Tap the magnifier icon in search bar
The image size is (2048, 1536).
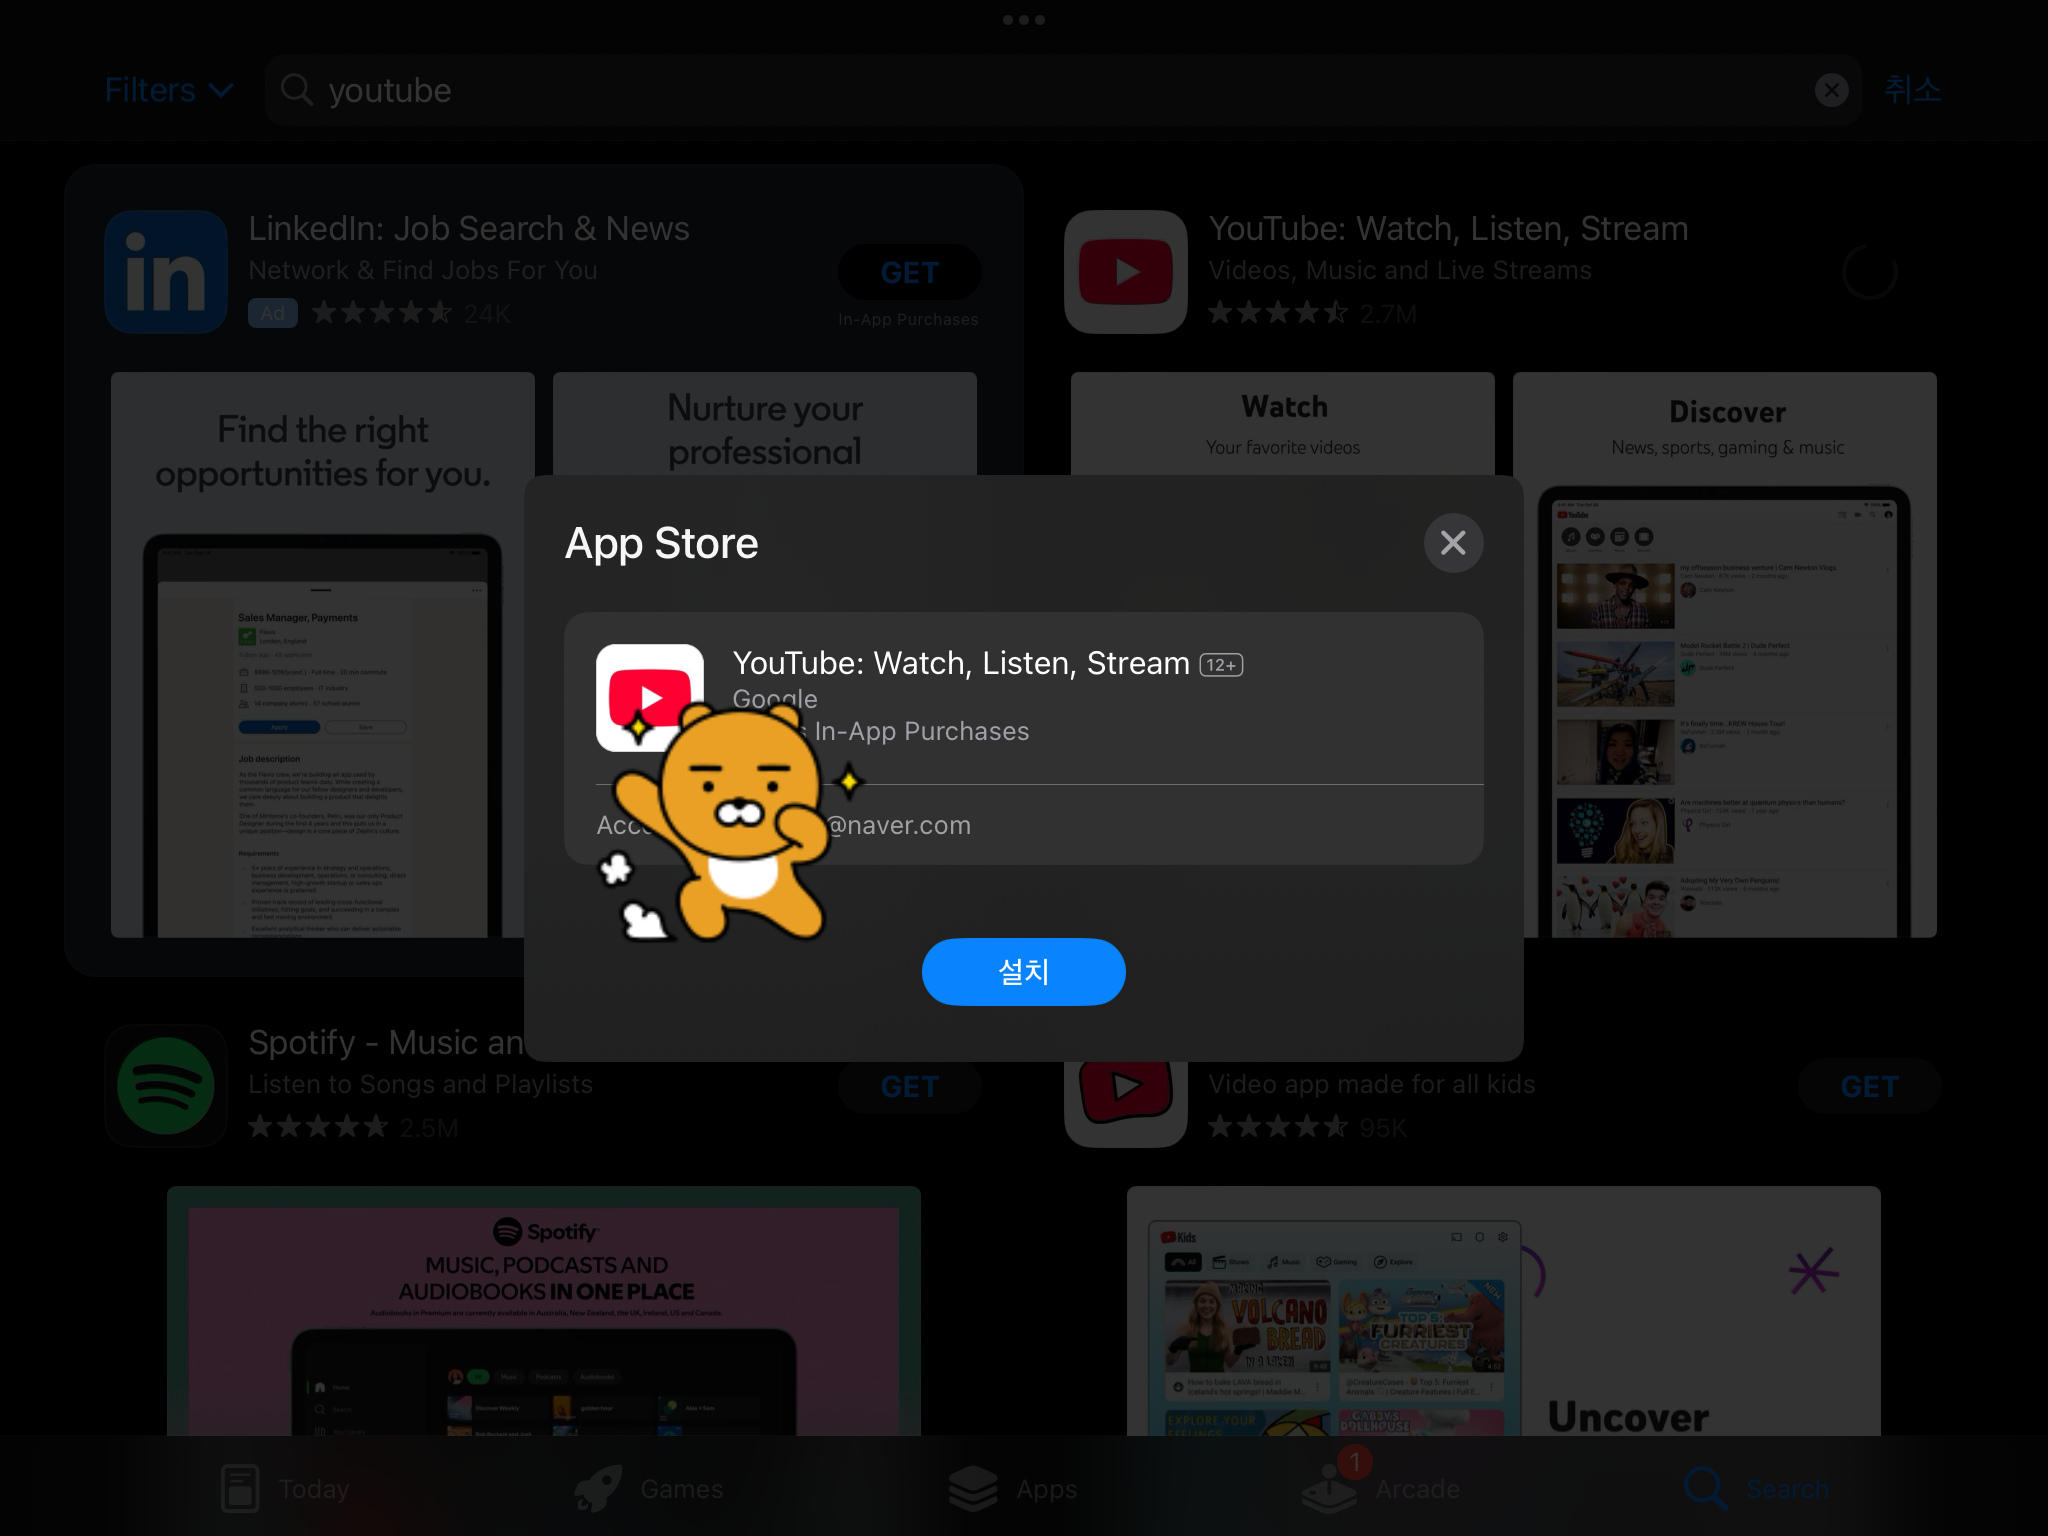point(297,90)
